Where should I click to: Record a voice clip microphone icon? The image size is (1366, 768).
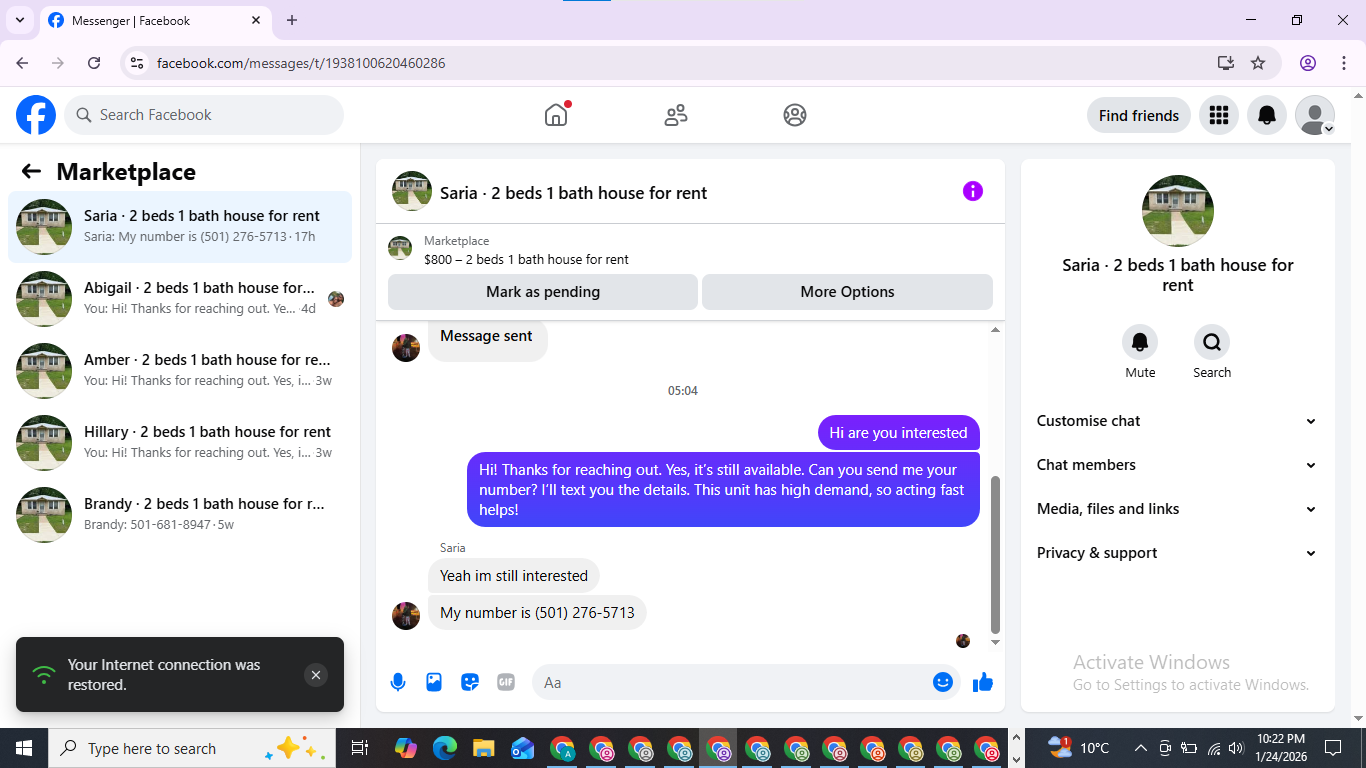[398, 682]
